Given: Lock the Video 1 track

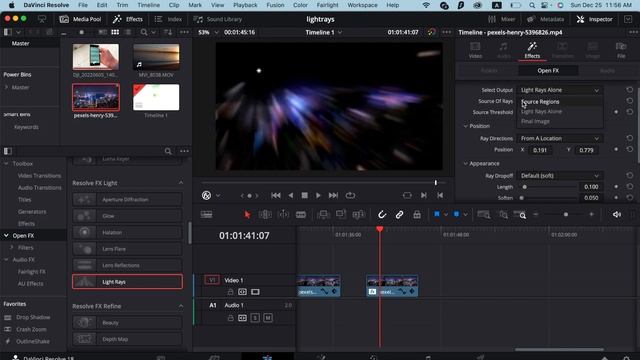Looking at the screenshot, I should click(x=230, y=292).
